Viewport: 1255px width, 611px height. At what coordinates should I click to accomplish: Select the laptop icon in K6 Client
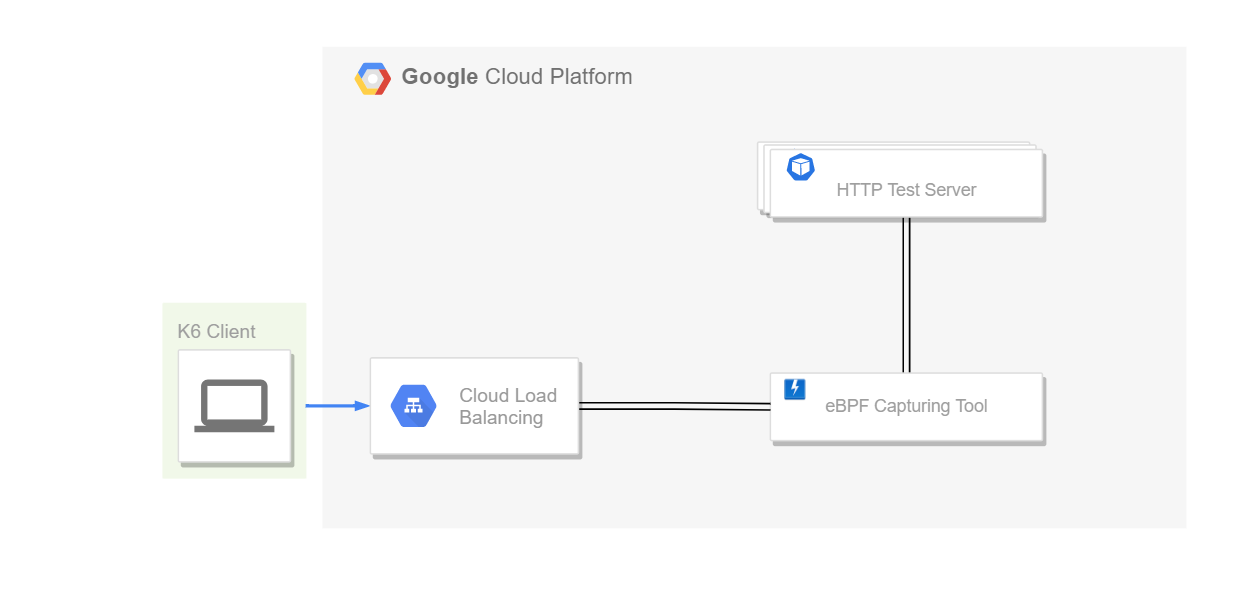[234, 406]
